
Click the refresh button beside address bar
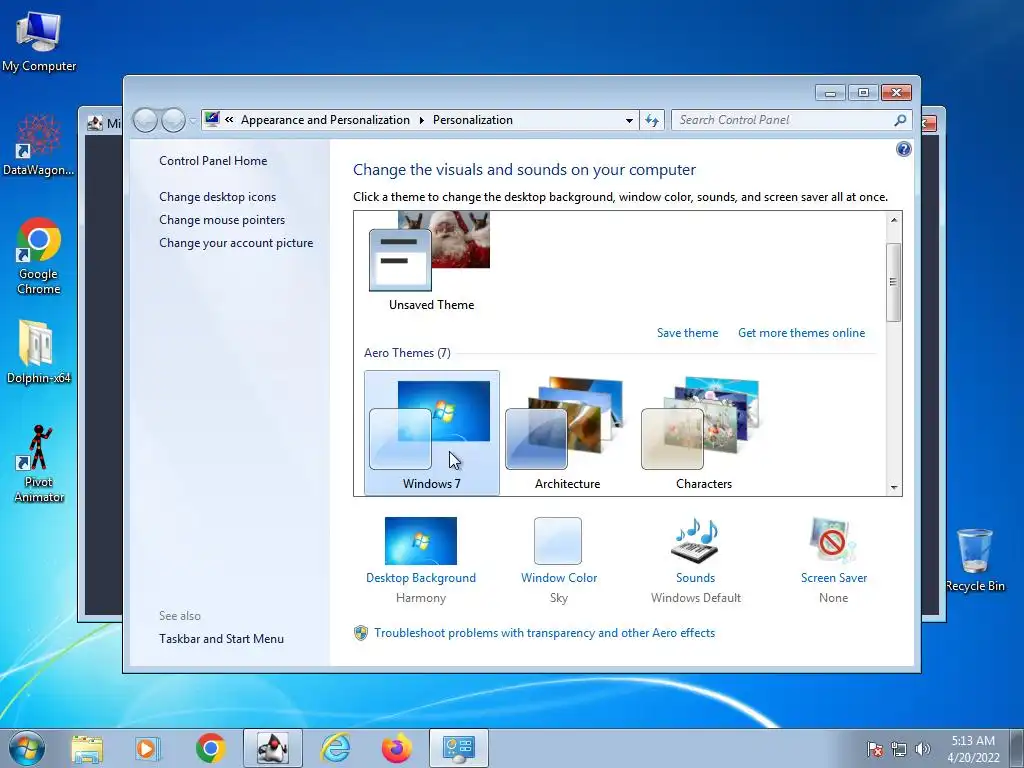coord(652,120)
